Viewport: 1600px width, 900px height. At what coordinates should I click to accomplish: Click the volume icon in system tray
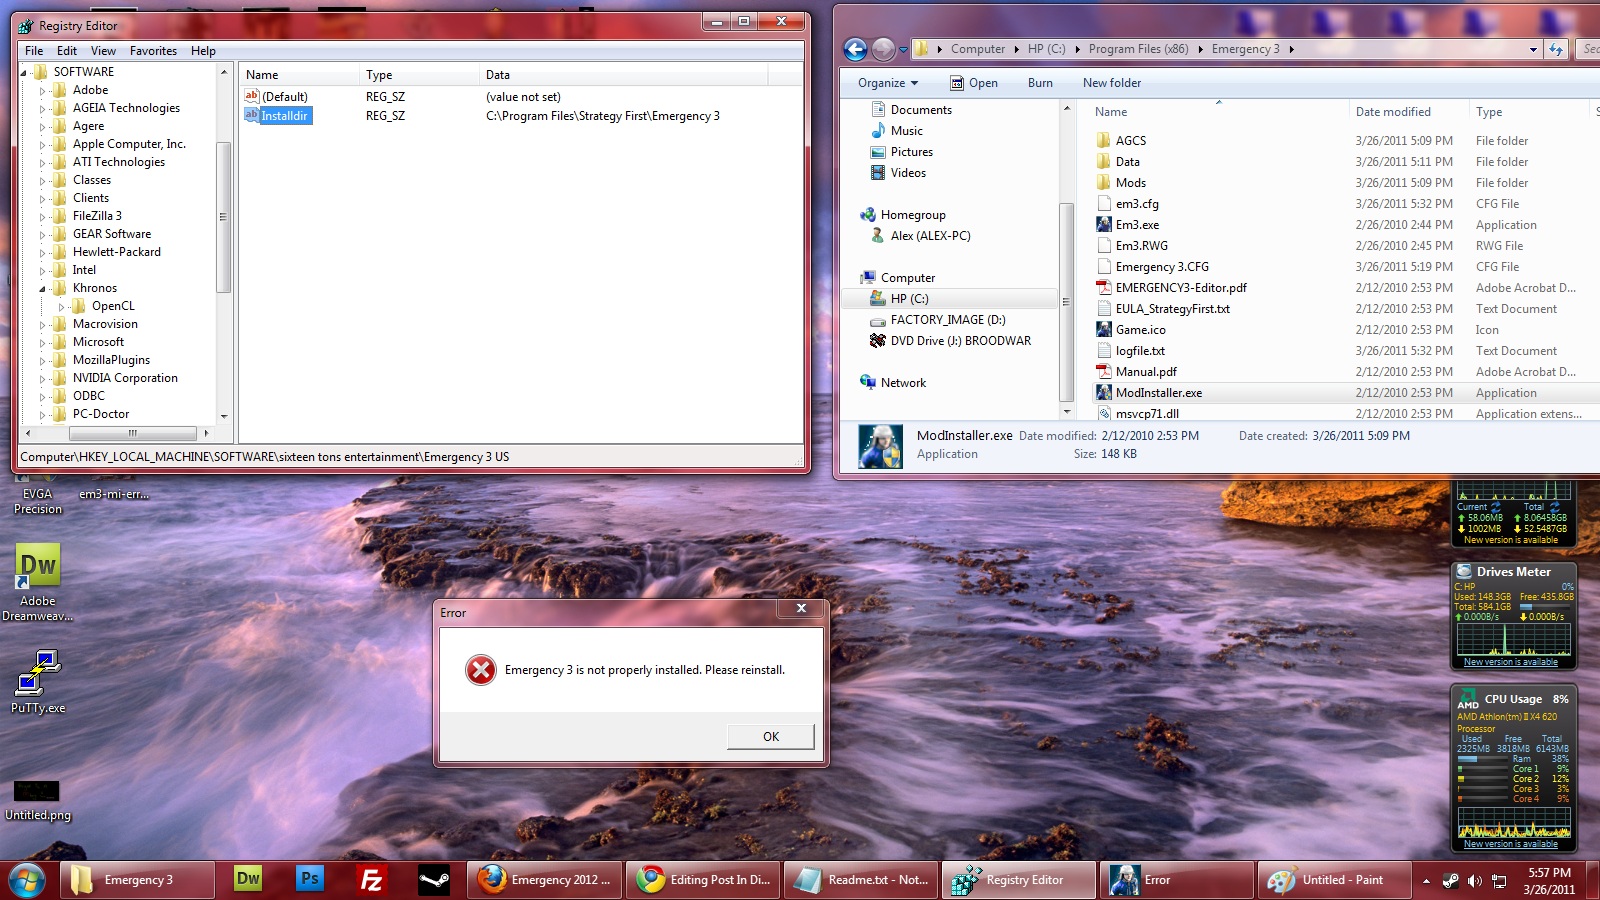point(1475,881)
